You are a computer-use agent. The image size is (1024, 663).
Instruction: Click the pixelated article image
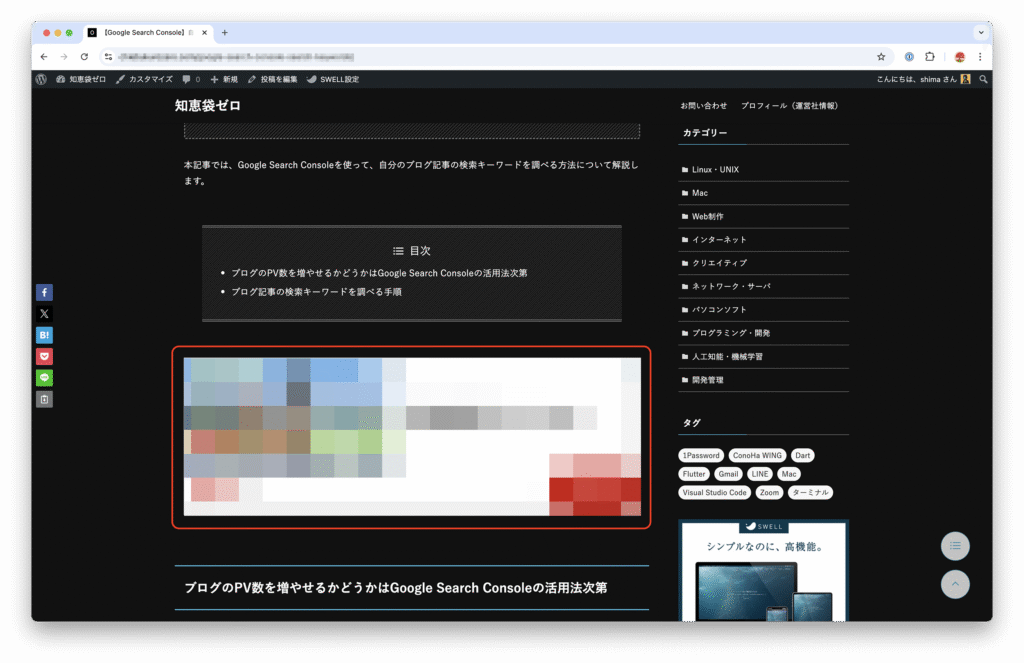(x=412, y=436)
